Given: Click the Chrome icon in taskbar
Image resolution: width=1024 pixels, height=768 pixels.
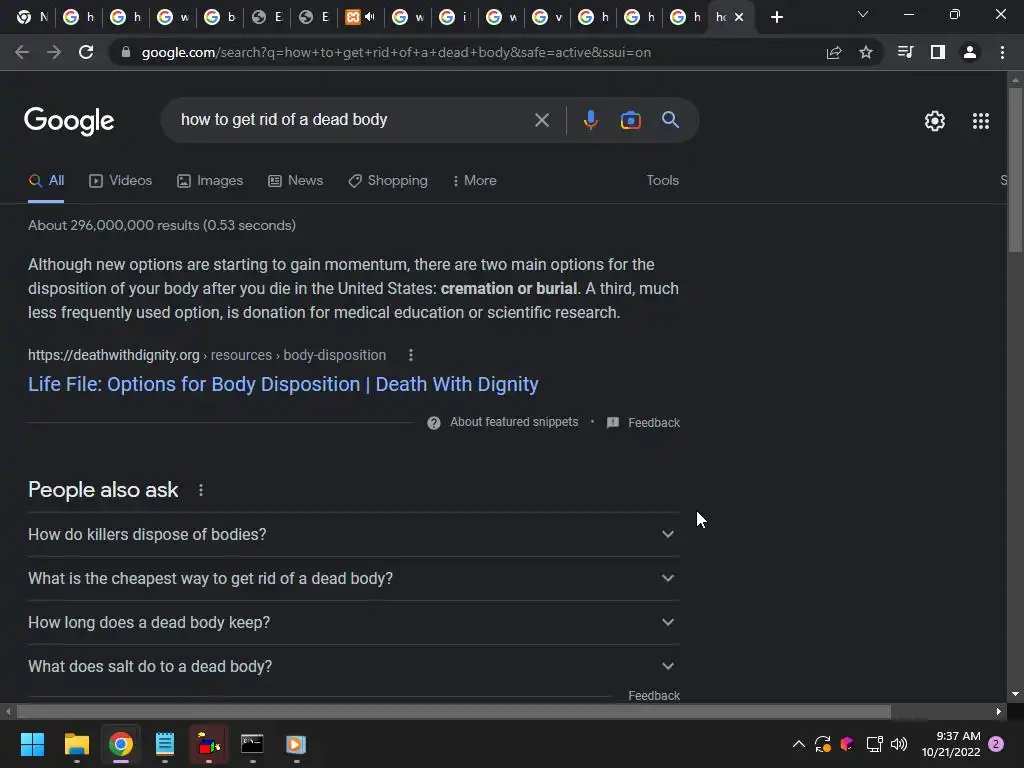Looking at the screenshot, I should 121,744.
